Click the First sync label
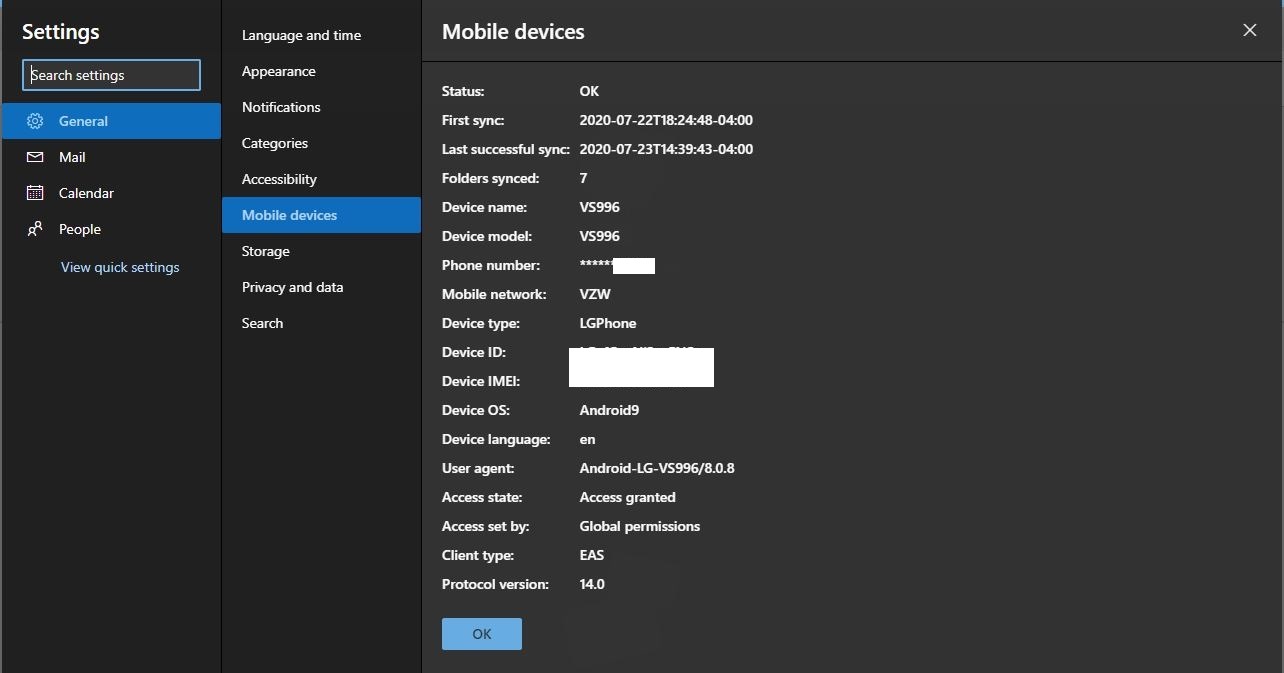This screenshot has height=673, width=1284. pos(473,120)
